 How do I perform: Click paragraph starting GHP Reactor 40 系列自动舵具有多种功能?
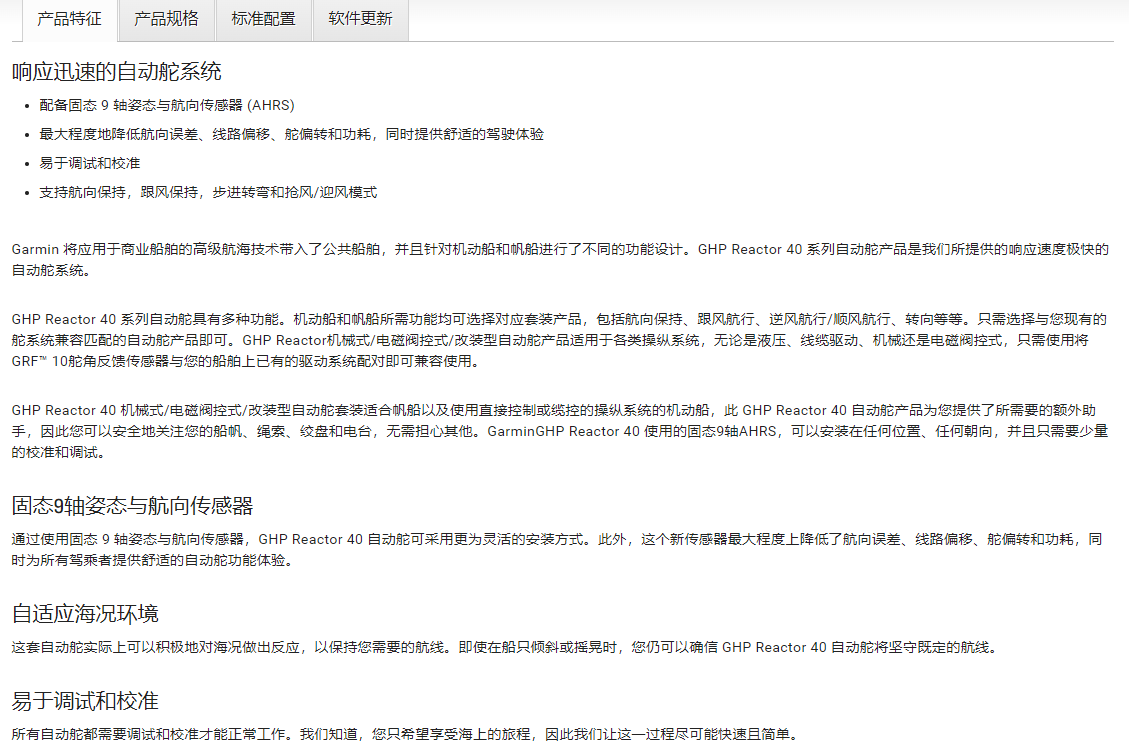559,320
